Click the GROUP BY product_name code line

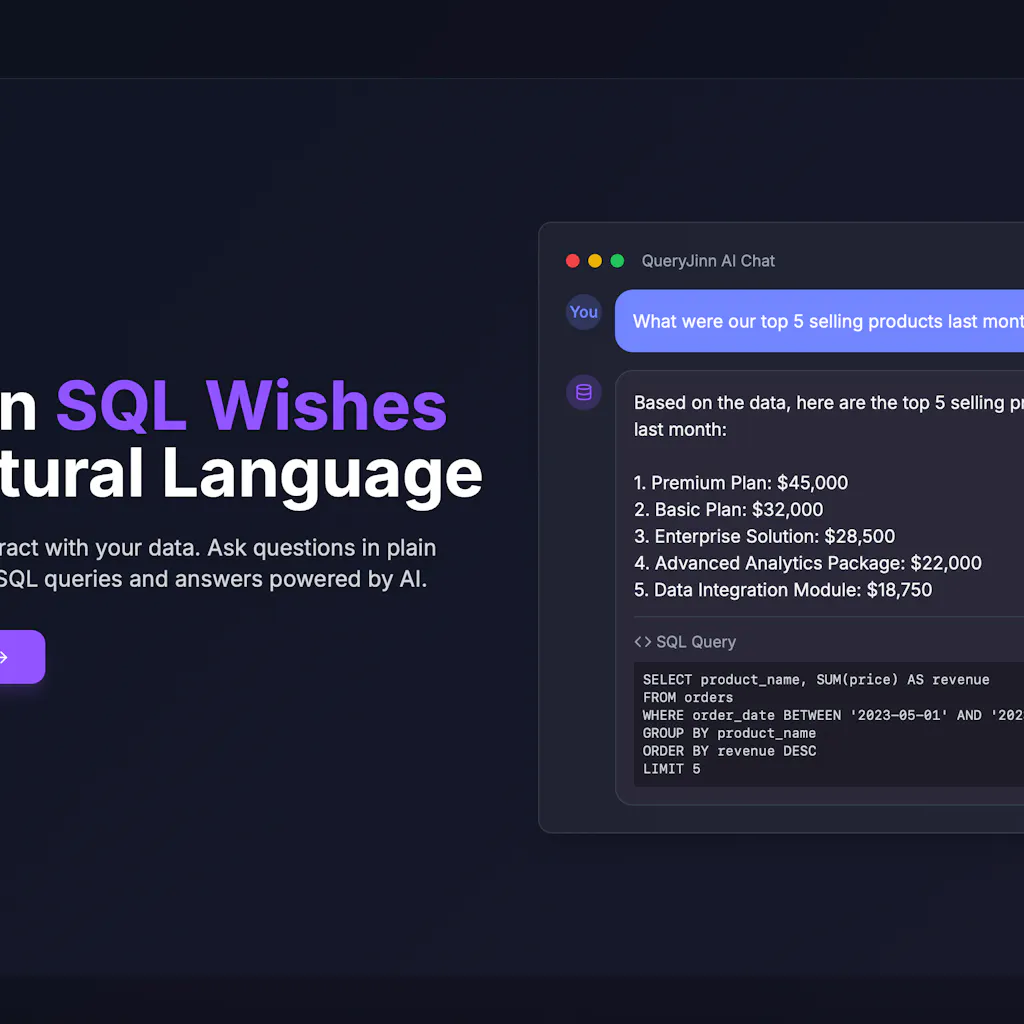pos(729,733)
